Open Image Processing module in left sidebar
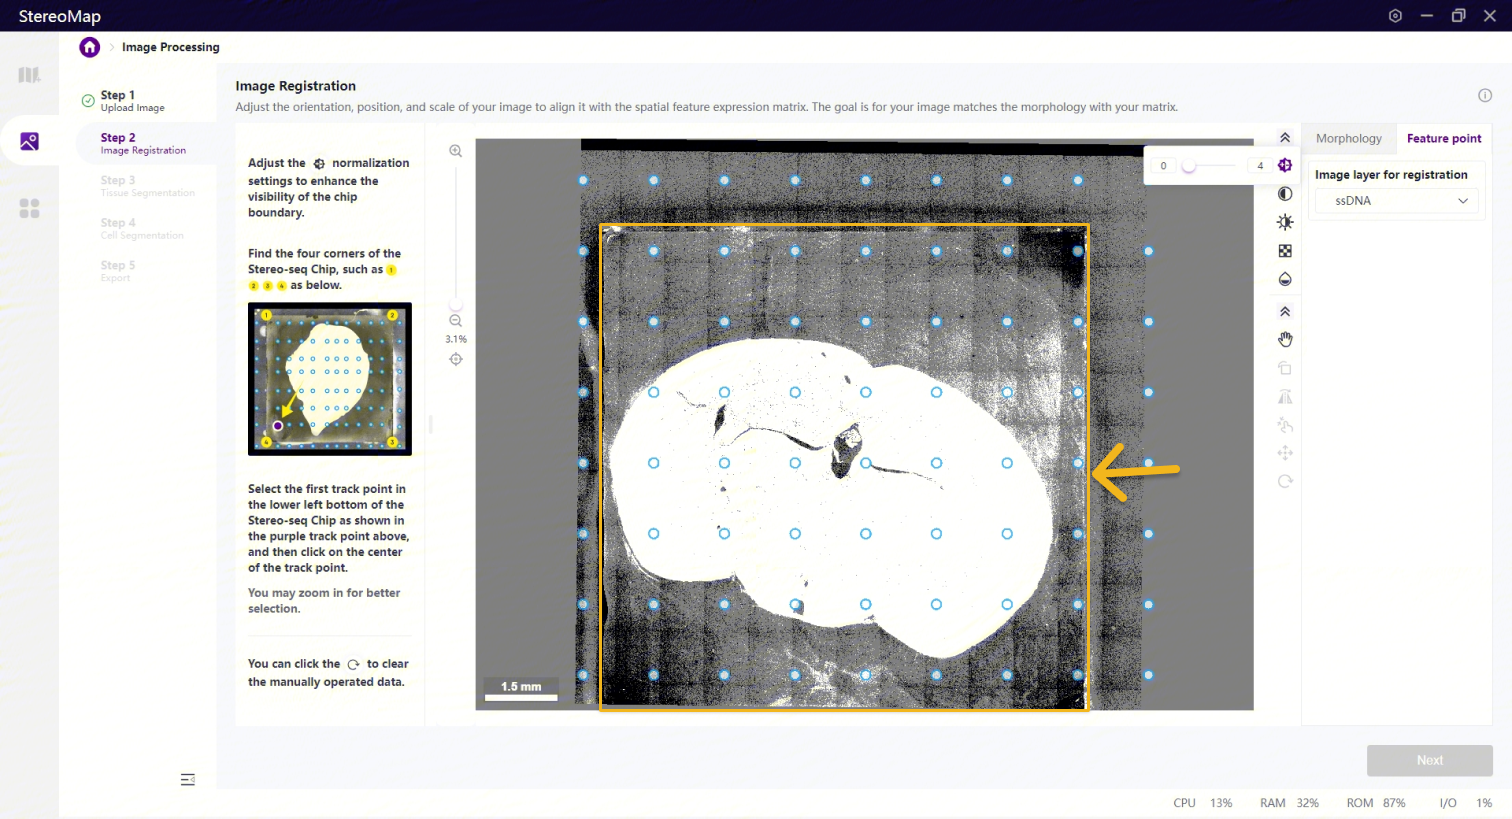This screenshot has height=819, width=1512. (29, 142)
